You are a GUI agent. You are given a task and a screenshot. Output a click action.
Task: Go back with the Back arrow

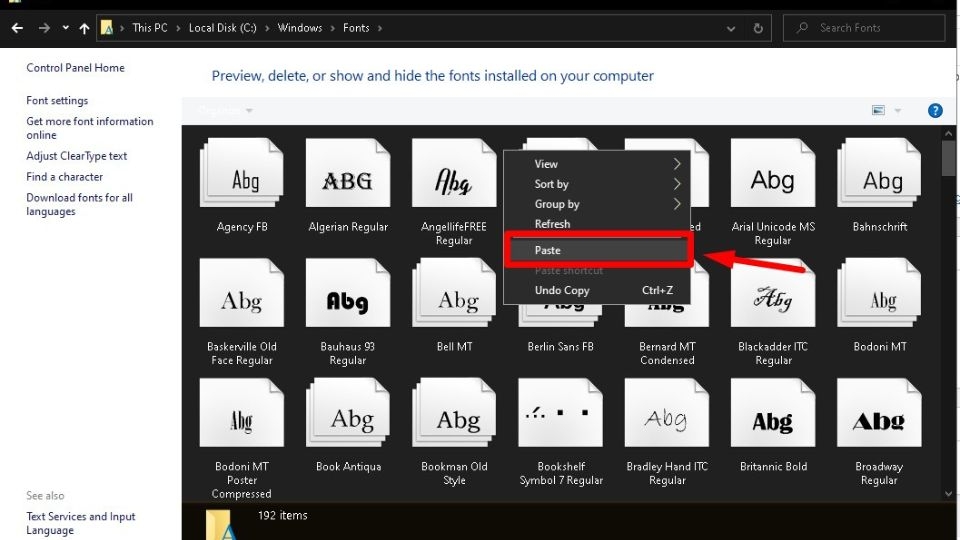click(x=17, y=28)
